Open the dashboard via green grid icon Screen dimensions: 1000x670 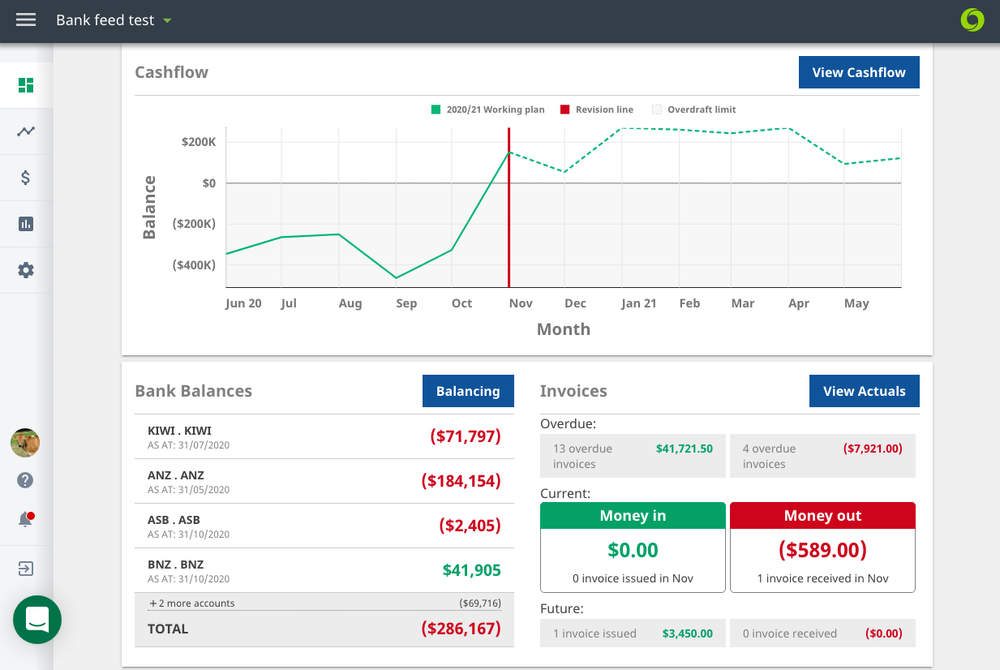coord(25,85)
